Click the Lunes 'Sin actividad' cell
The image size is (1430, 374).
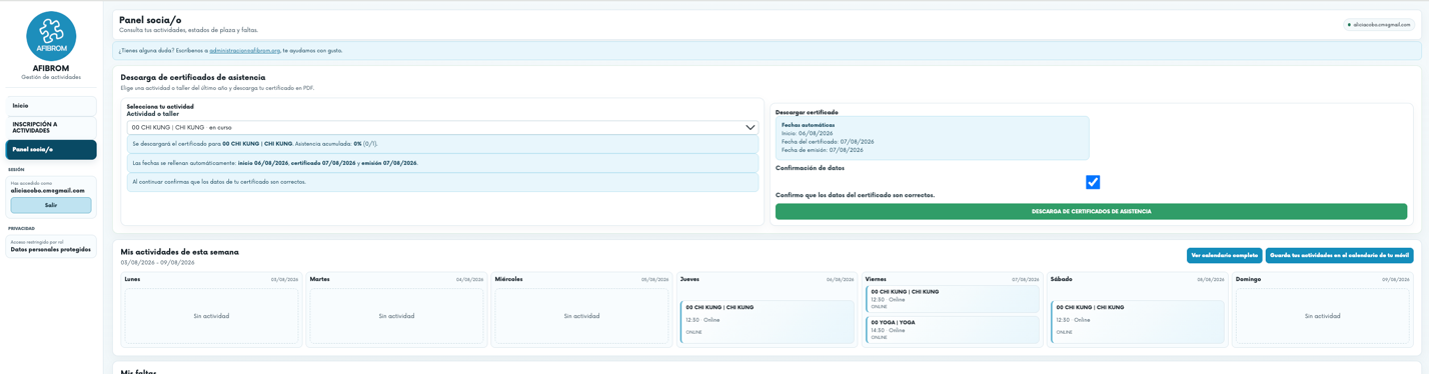click(211, 316)
